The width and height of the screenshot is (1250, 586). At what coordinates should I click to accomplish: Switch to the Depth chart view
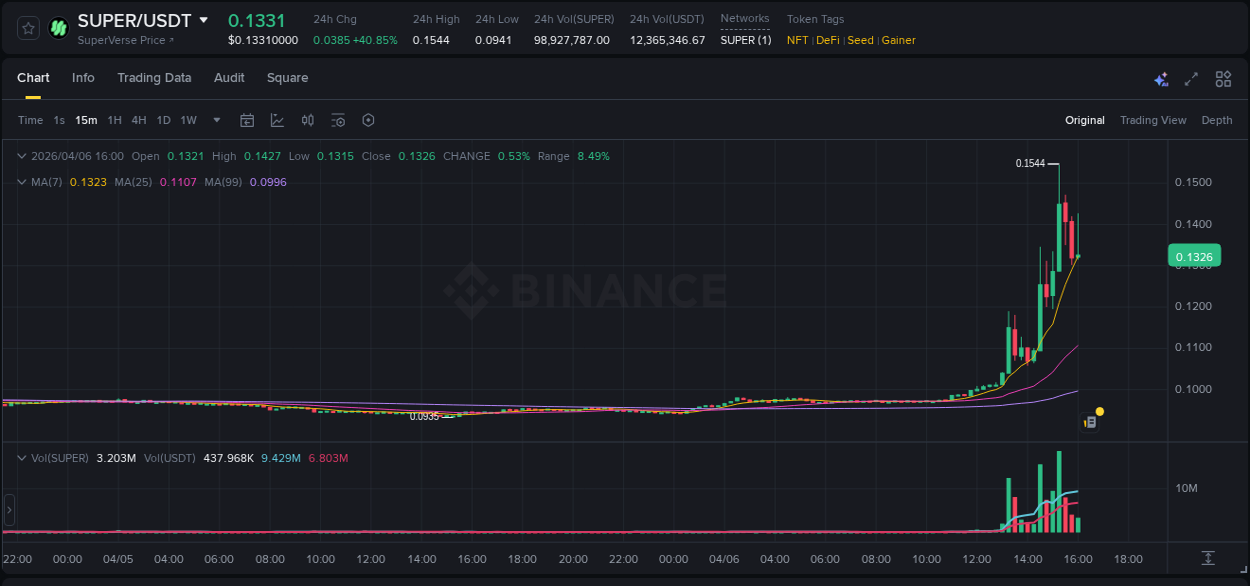[1217, 120]
